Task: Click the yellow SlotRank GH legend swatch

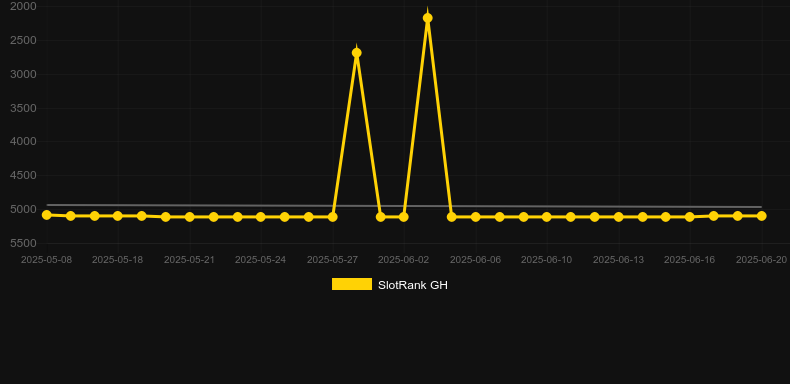Action: pos(352,284)
